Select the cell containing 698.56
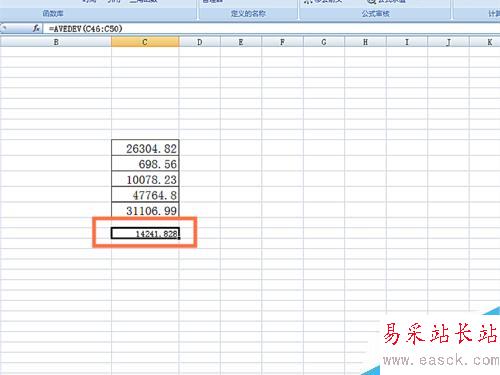 [x=145, y=163]
